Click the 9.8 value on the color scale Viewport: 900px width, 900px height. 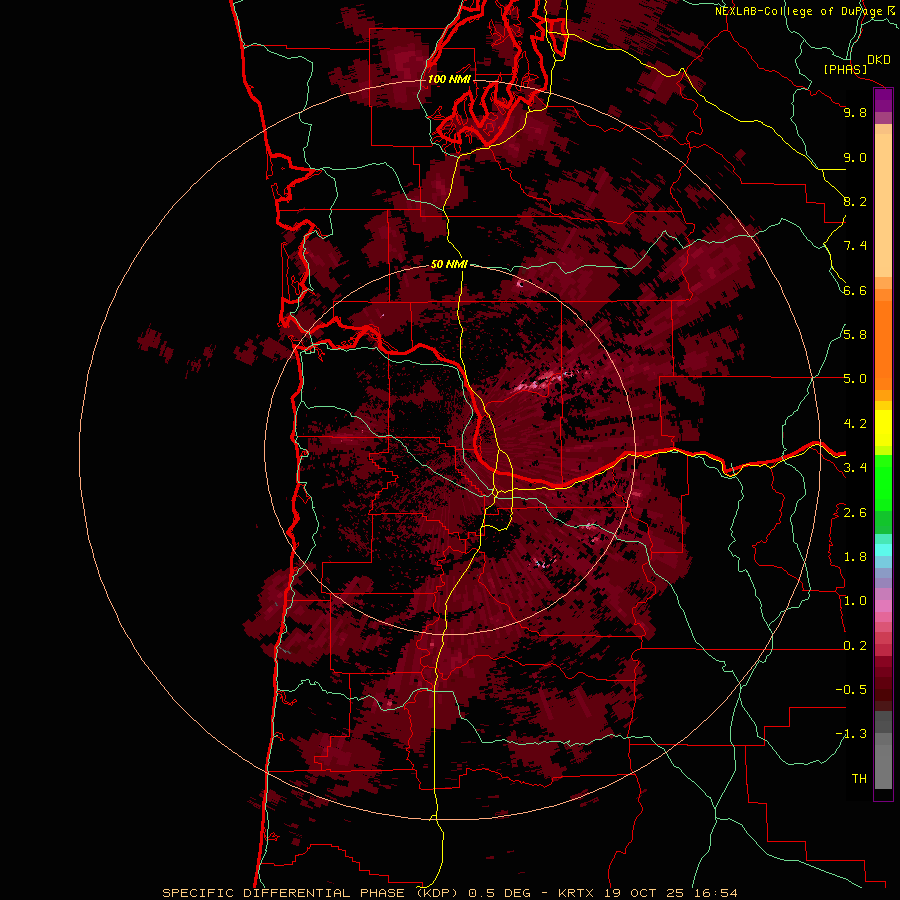tap(855, 112)
